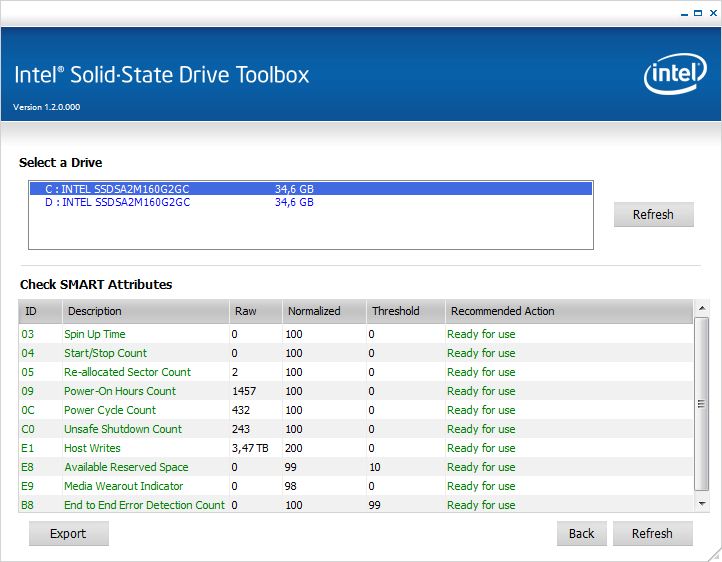Close the Toolbox window
Screen dimensions: 722x562
pyautogui.click(x=713, y=13)
